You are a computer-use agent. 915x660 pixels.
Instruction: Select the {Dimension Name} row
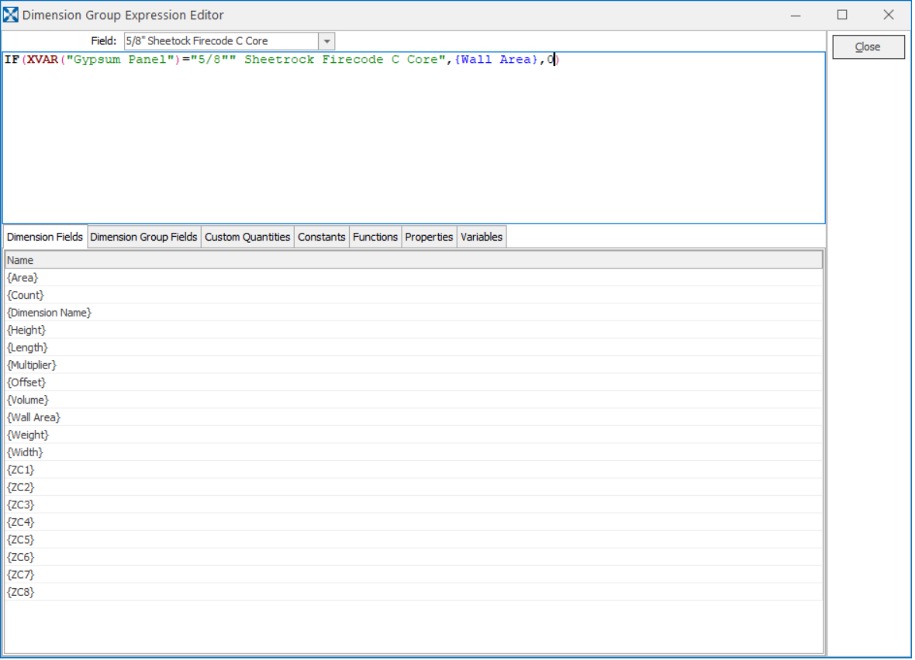(414, 313)
